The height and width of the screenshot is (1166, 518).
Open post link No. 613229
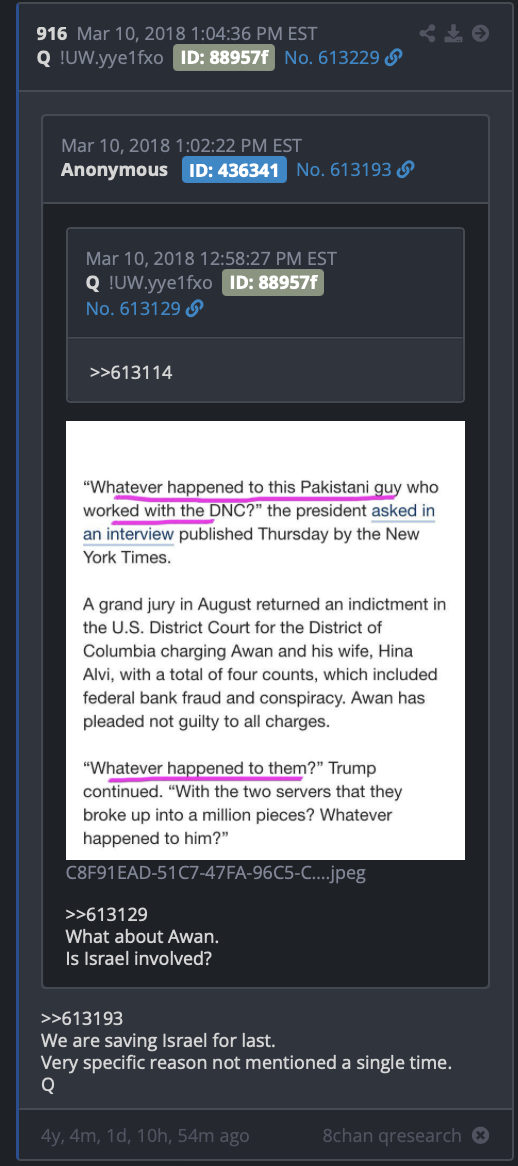click(x=333, y=57)
